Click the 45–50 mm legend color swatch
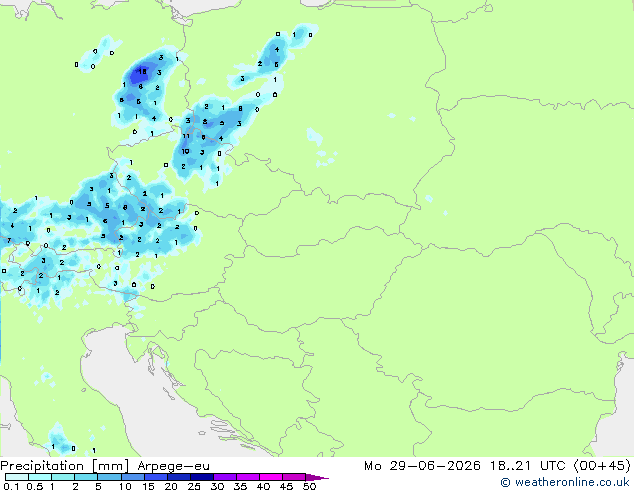The width and height of the screenshot is (634, 490). click(294, 477)
